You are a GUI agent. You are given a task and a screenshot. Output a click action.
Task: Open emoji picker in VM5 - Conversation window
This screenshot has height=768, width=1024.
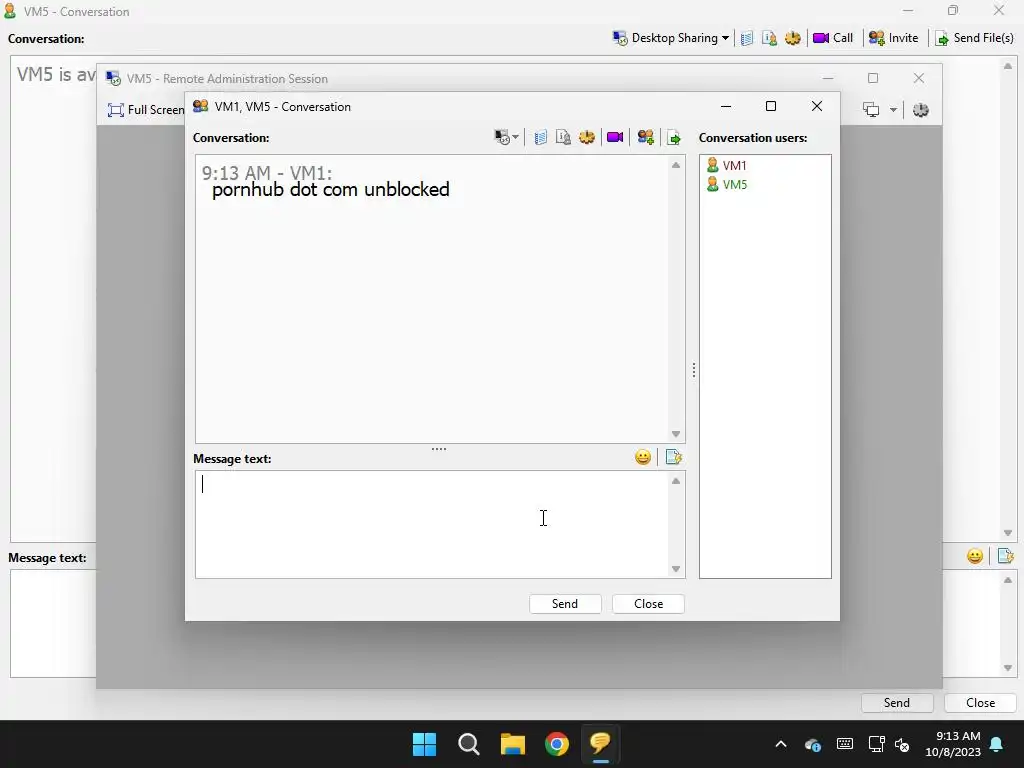click(x=974, y=556)
